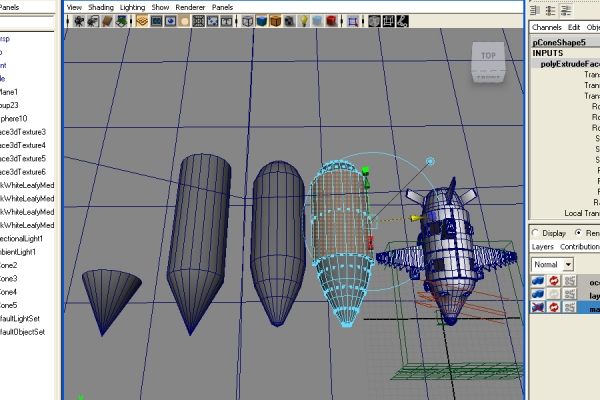Click the Select Camera icon in viewport toolbar
The image size is (600, 400).
tap(79, 21)
